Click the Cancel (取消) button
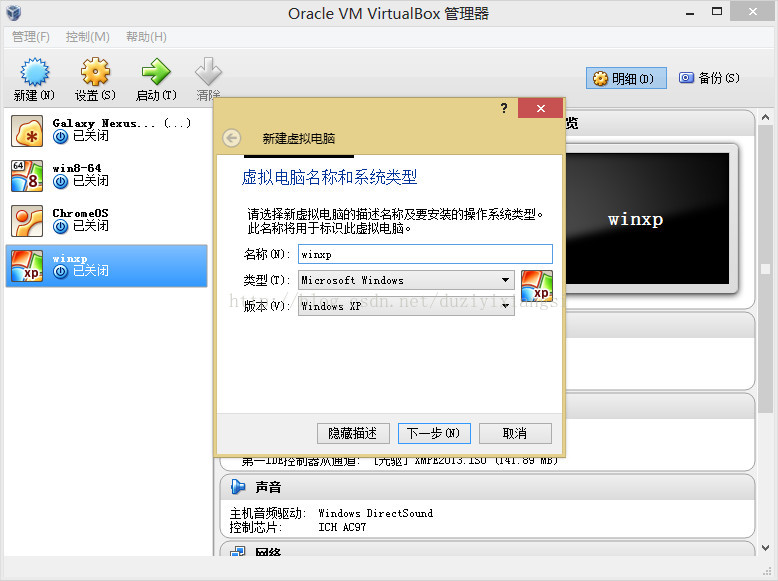Image resolution: width=778 pixels, height=581 pixels. (x=515, y=434)
